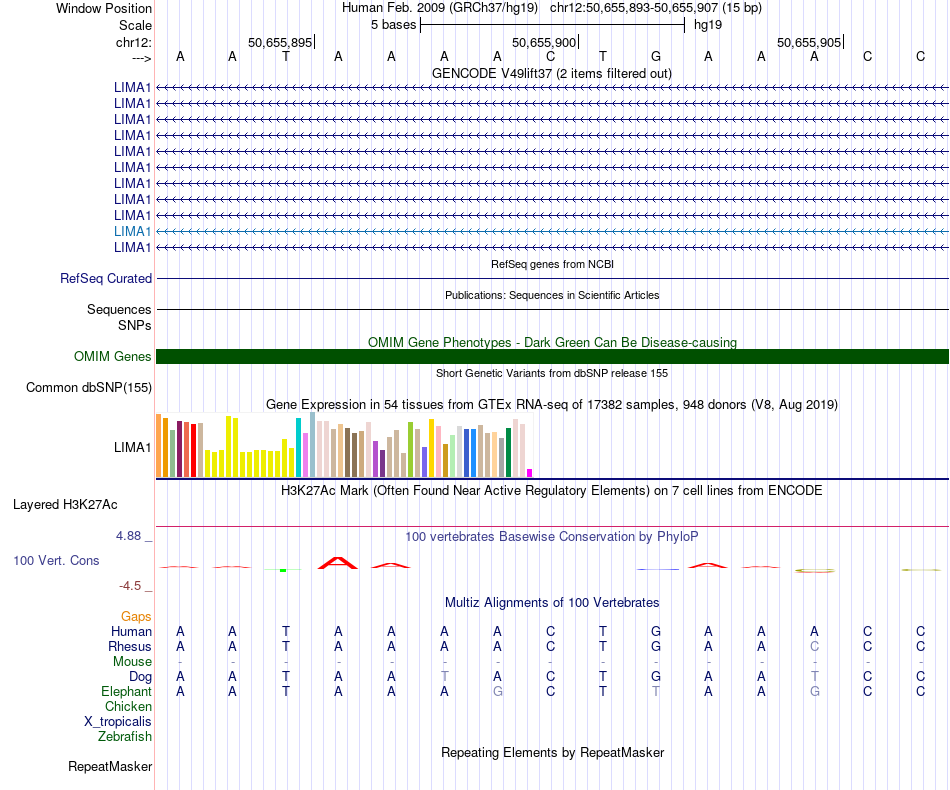Click the 50,655,895 ruler position marker
Viewport: 950px width, 790px height.
(280, 42)
